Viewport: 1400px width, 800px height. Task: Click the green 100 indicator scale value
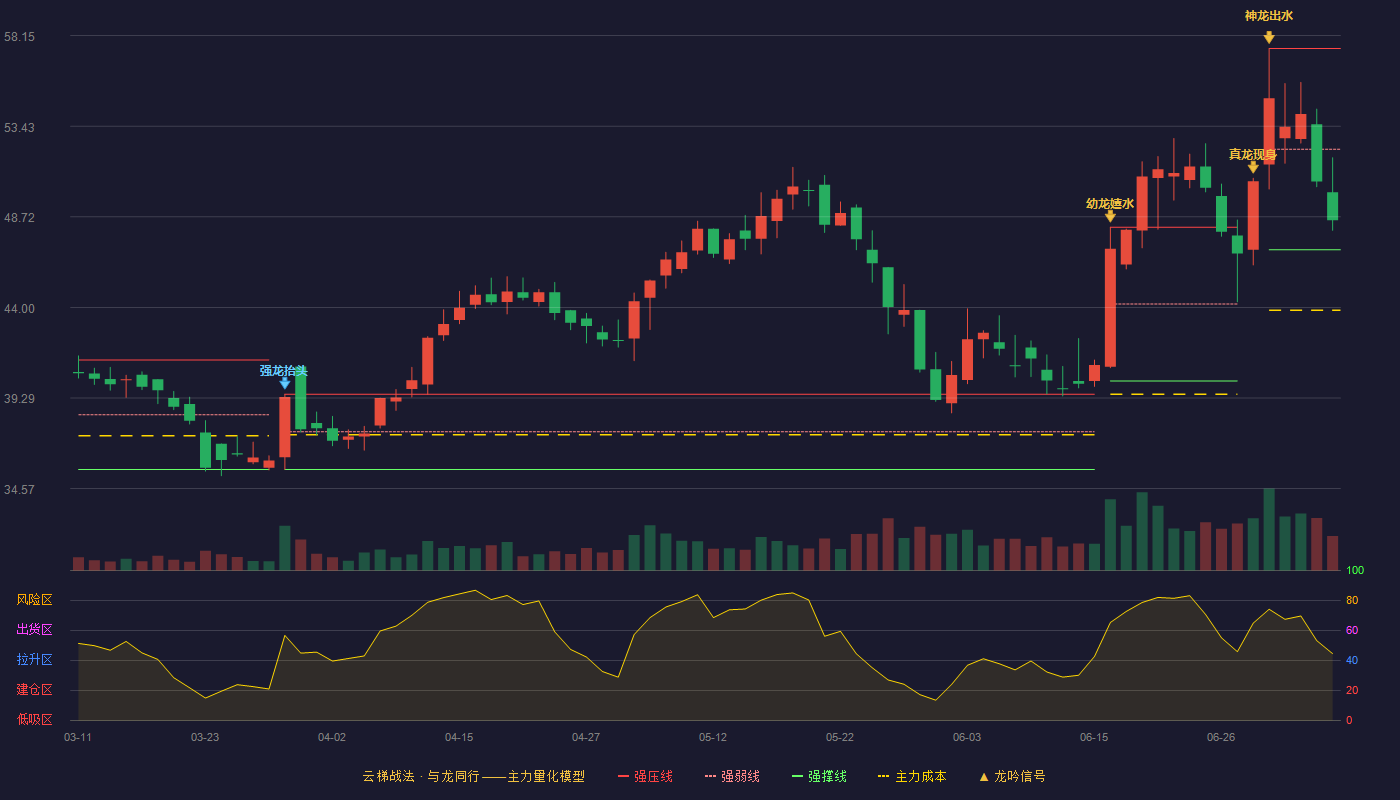(x=1355, y=571)
